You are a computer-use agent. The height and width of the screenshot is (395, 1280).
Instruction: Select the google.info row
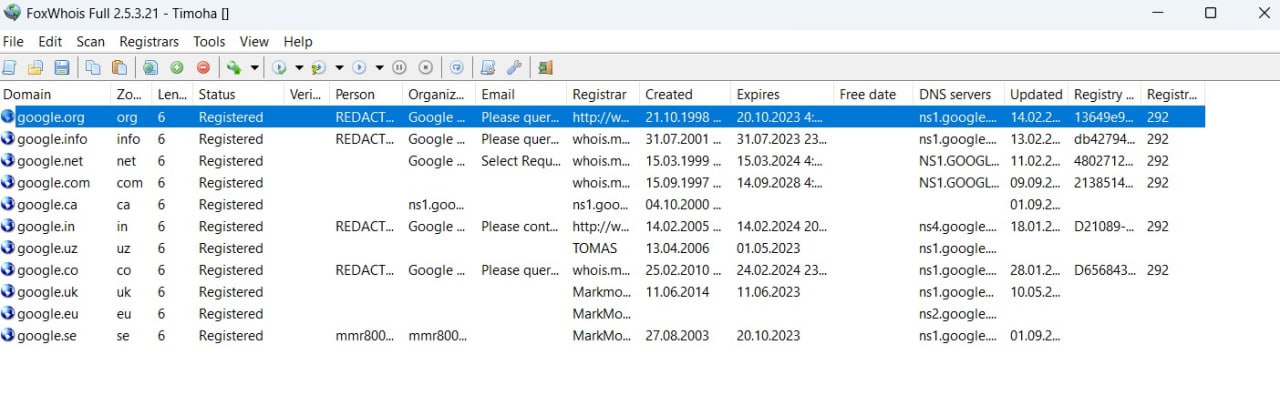[602, 139]
